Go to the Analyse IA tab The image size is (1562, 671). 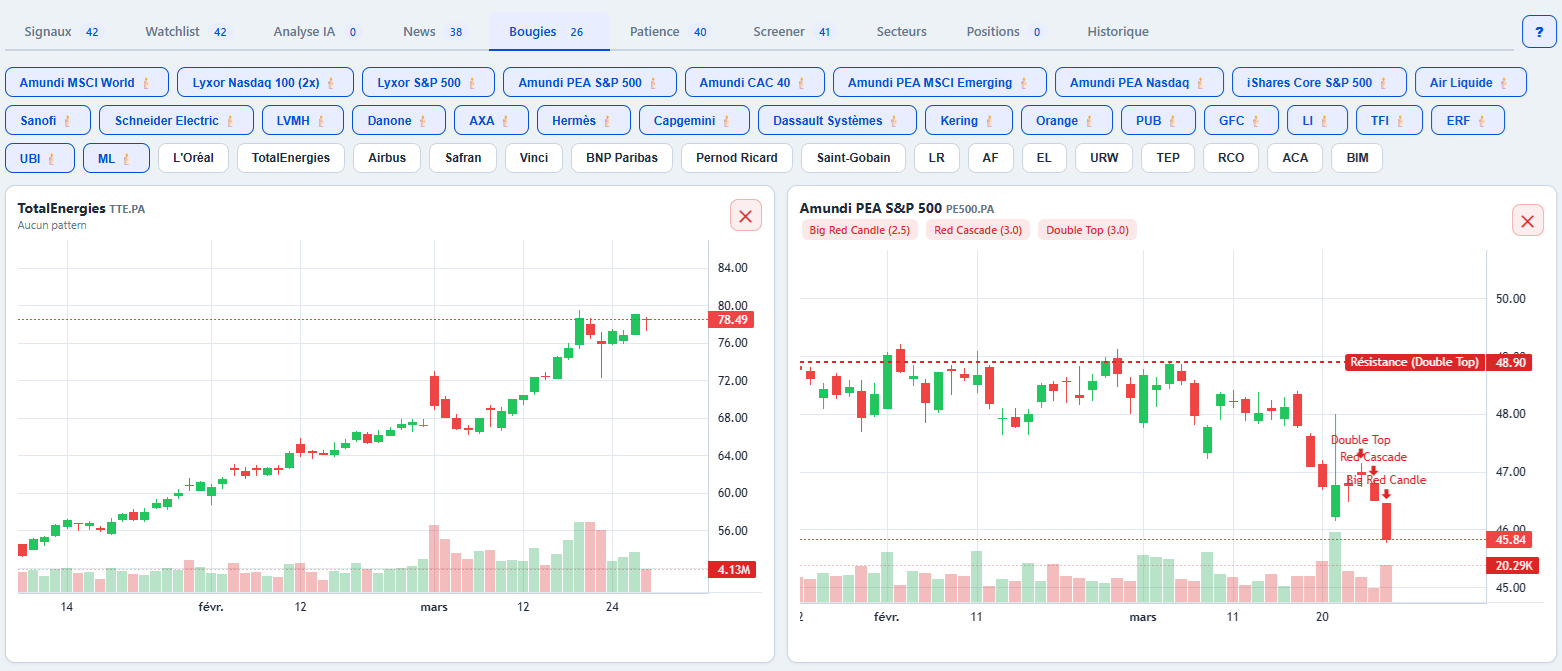316,32
